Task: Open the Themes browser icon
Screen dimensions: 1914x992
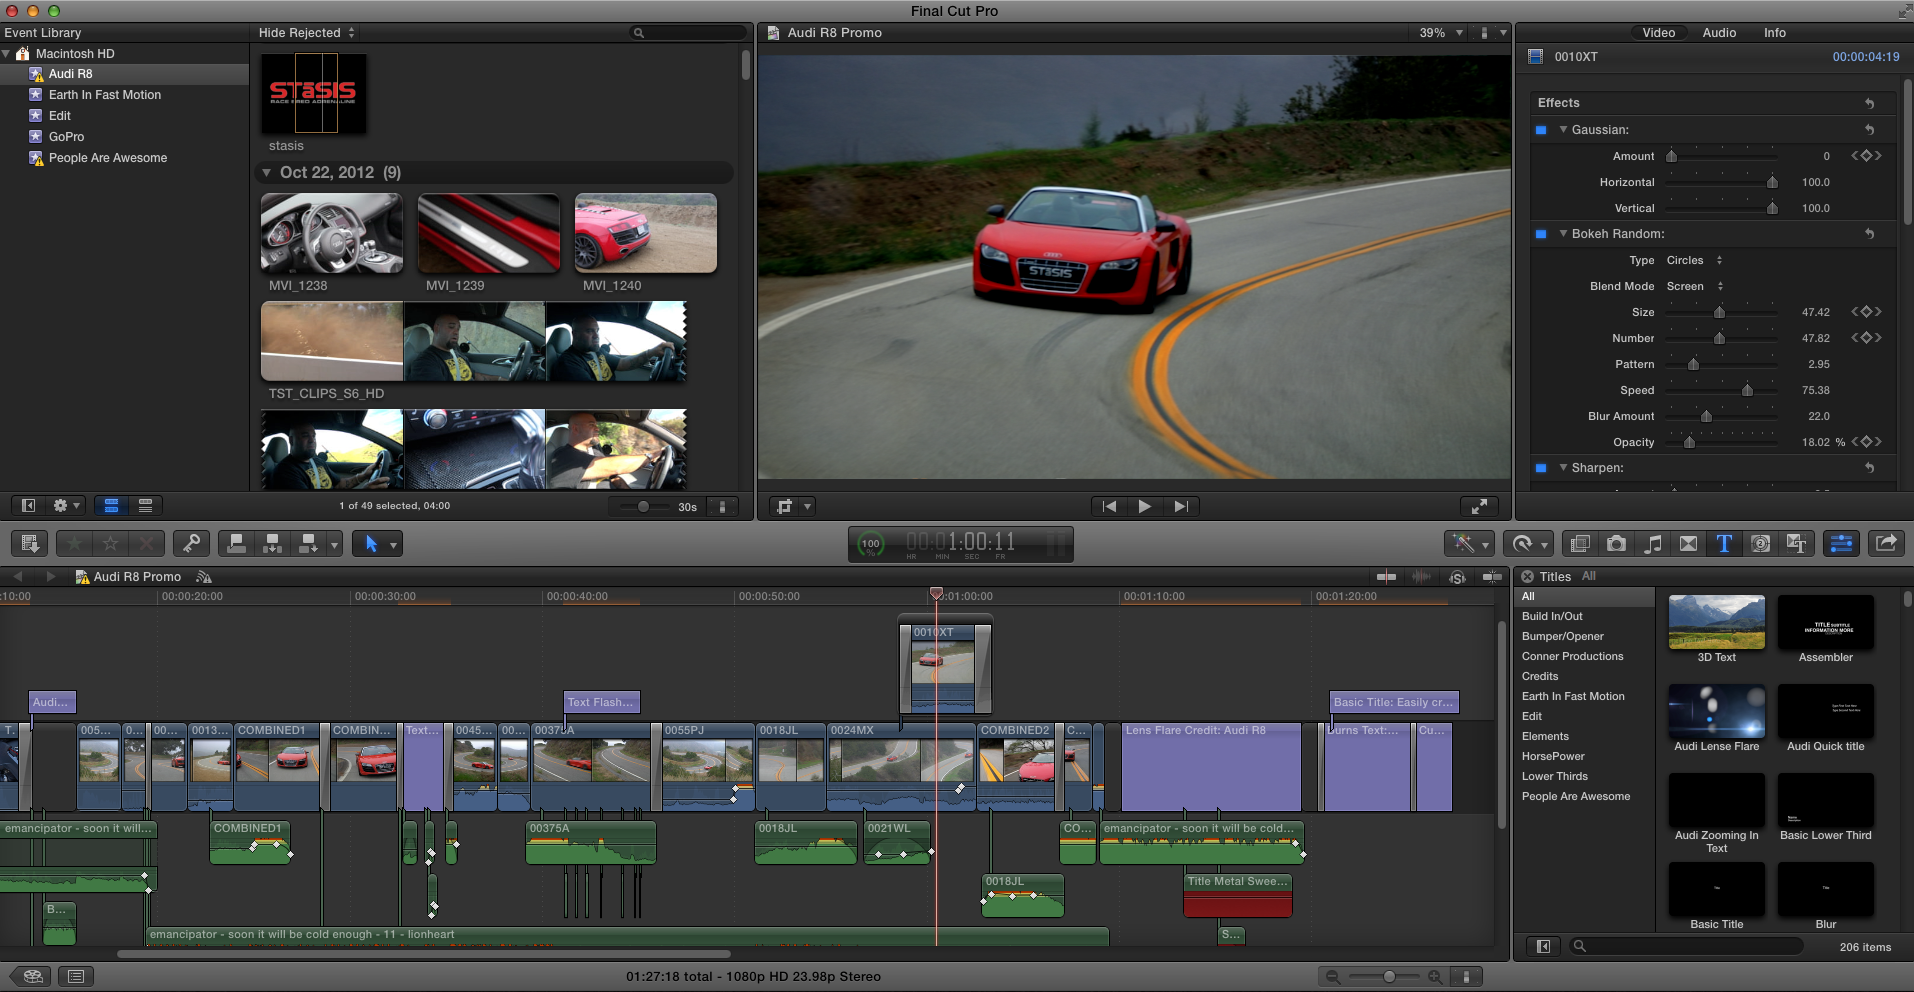Action: click(1796, 543)
